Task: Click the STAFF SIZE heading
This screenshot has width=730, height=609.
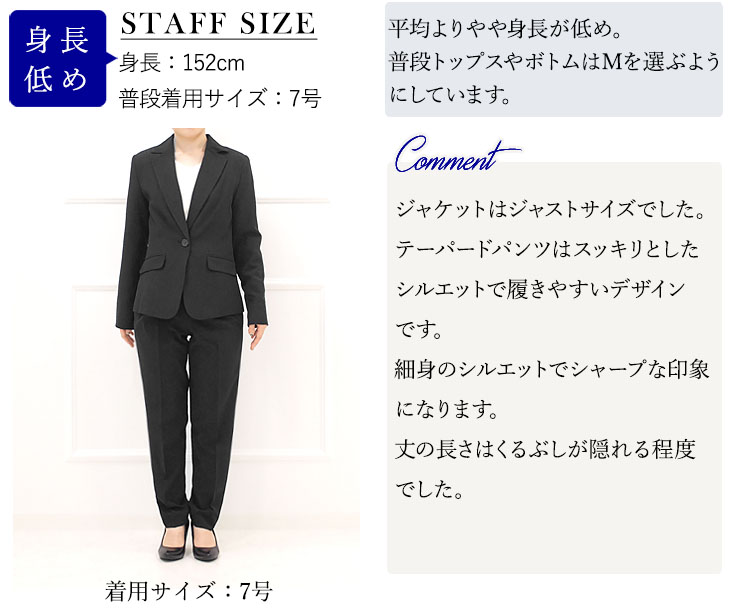Action: [218, 23]
